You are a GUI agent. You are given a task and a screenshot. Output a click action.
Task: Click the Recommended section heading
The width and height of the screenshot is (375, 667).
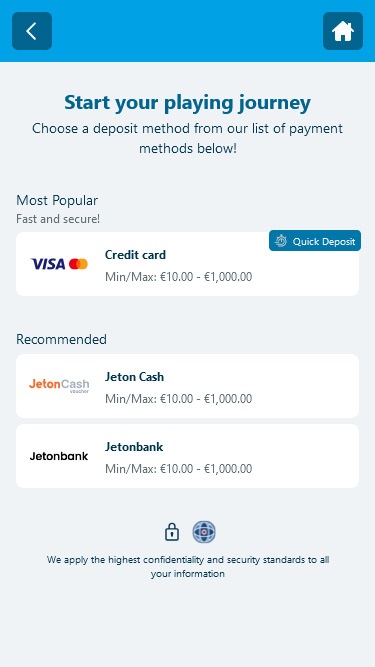(61, 339)
